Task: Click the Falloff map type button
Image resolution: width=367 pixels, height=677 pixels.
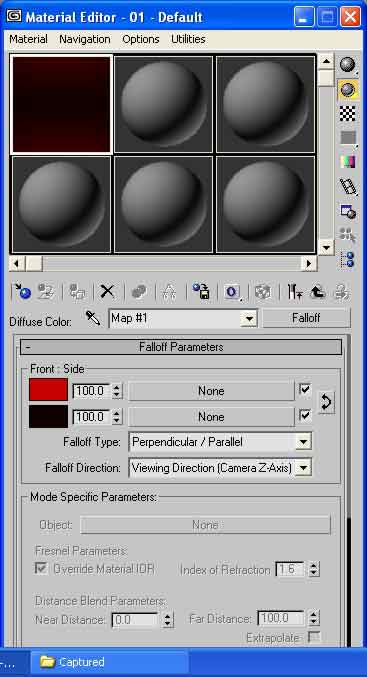Action: pyautogui.click(x=306, y=318)
